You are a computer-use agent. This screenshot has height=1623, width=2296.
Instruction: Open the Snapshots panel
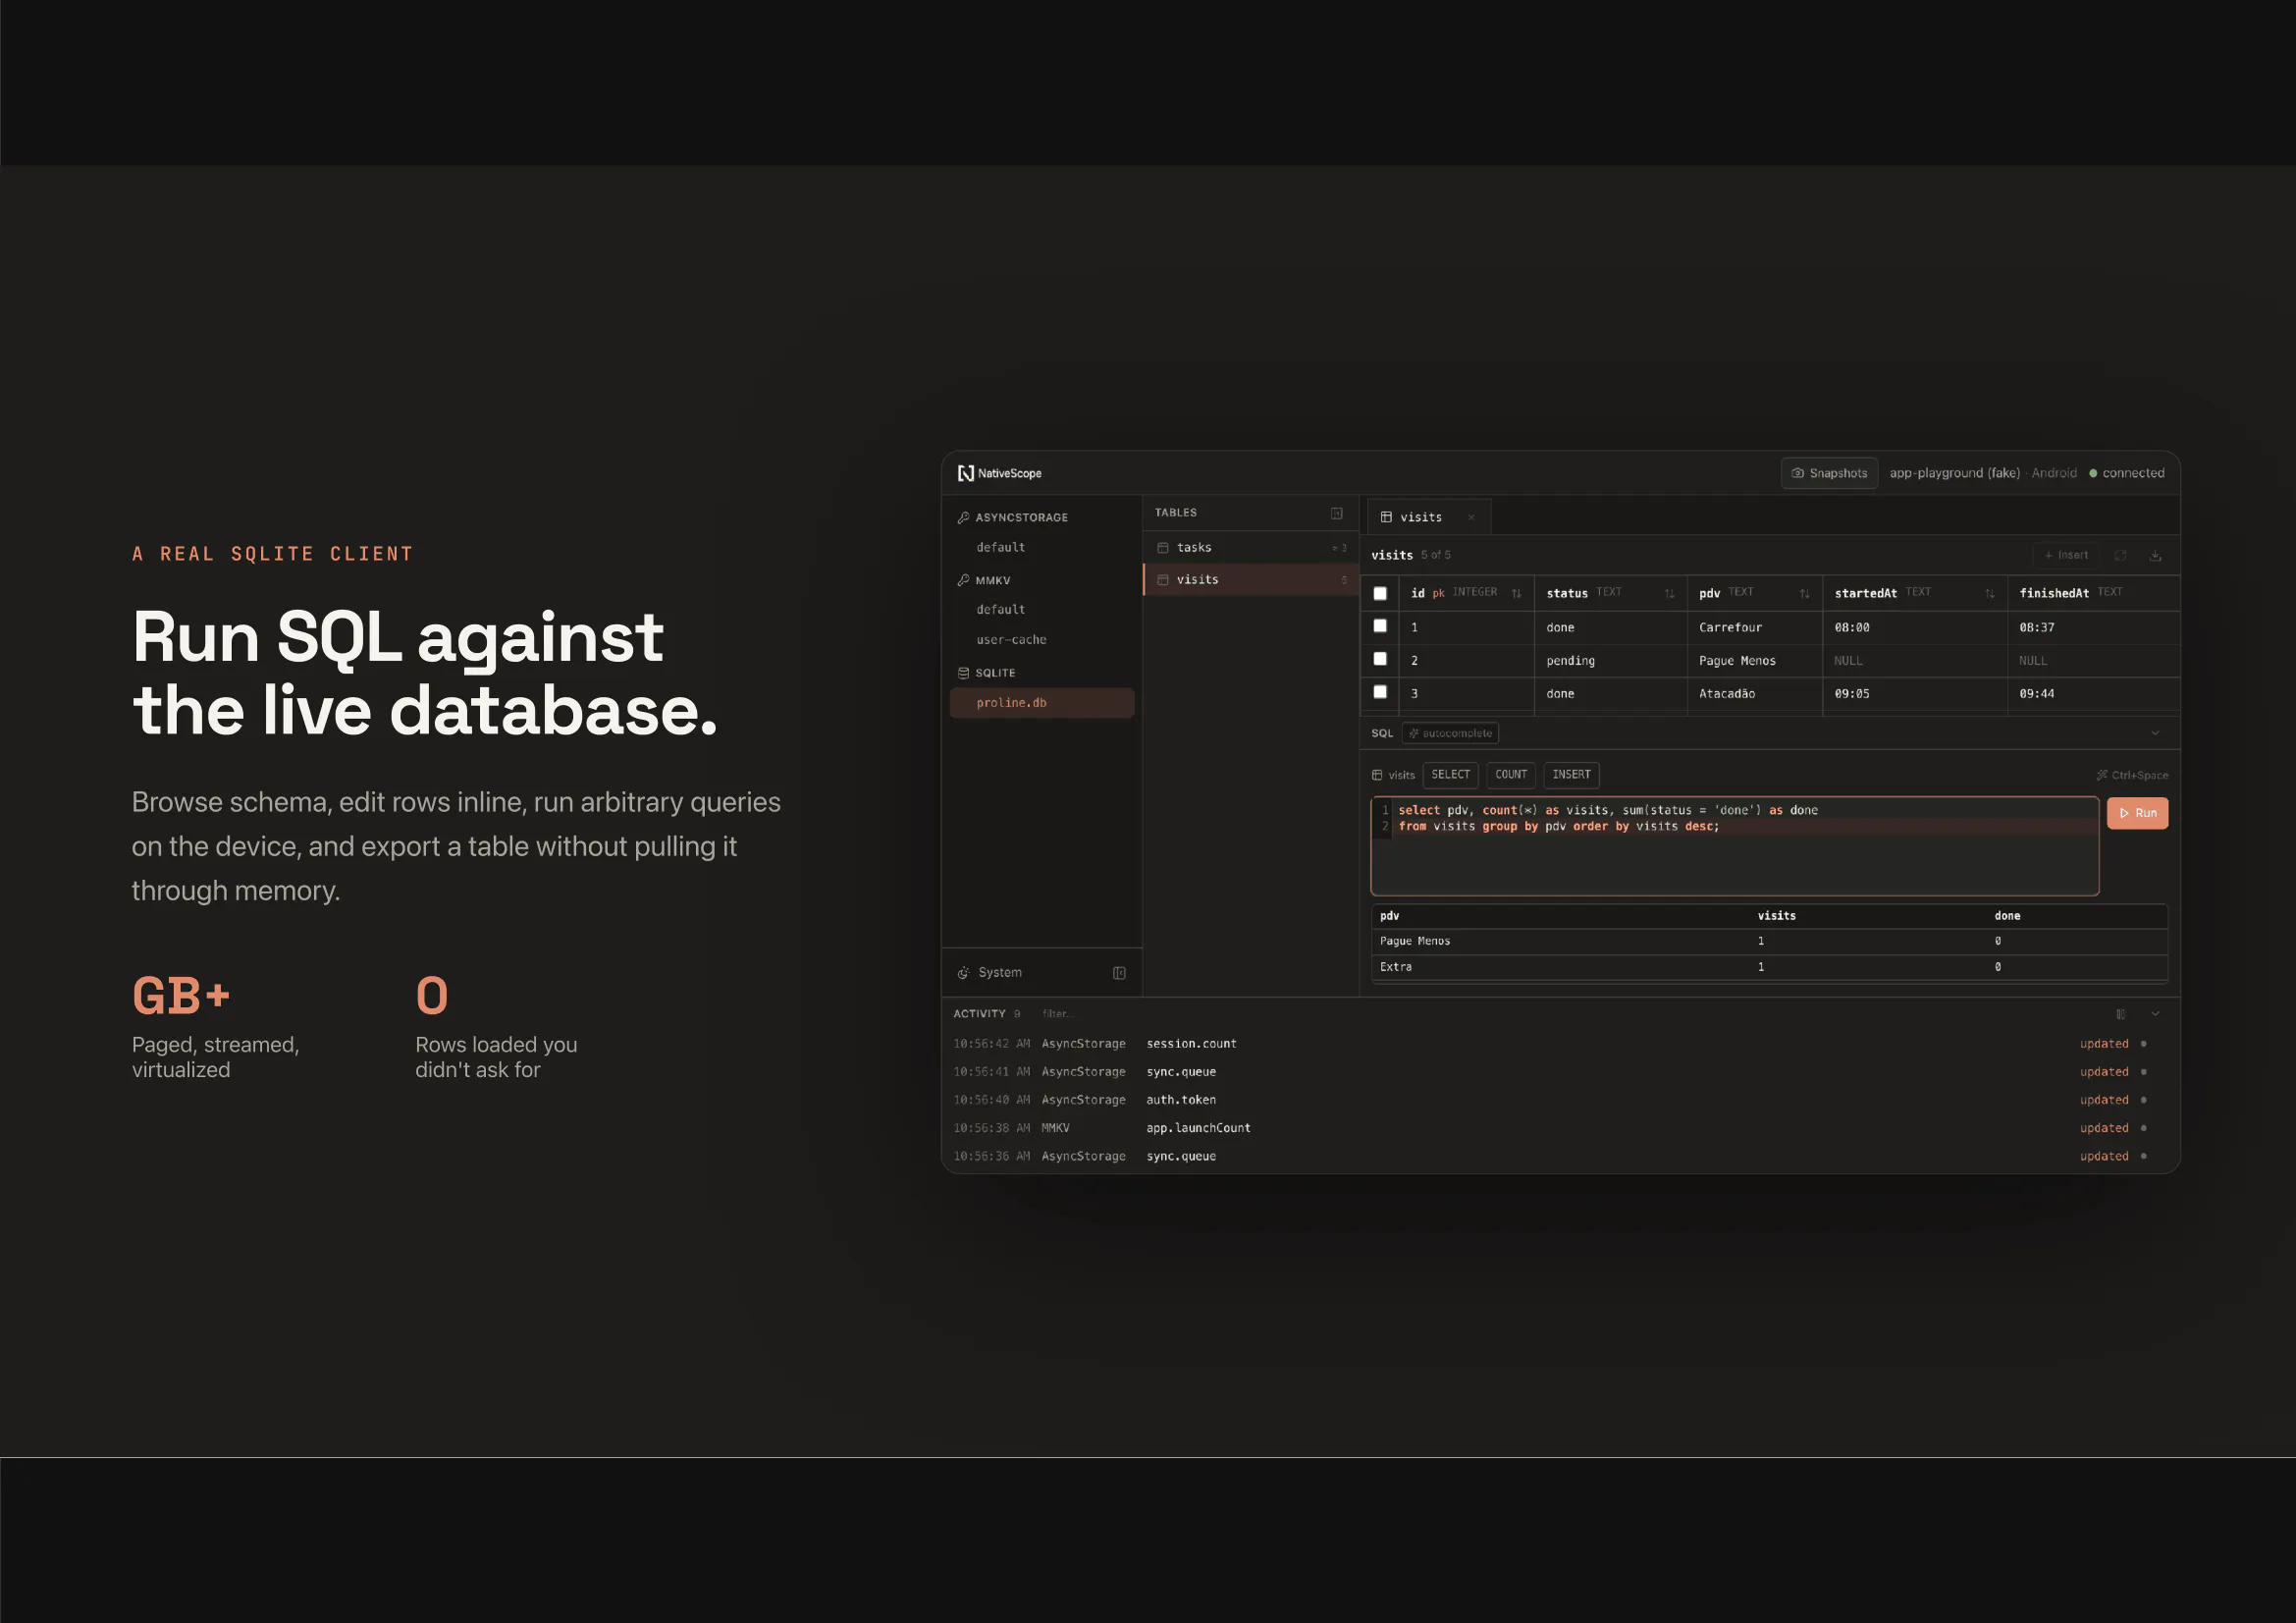tap(1829, 473)
